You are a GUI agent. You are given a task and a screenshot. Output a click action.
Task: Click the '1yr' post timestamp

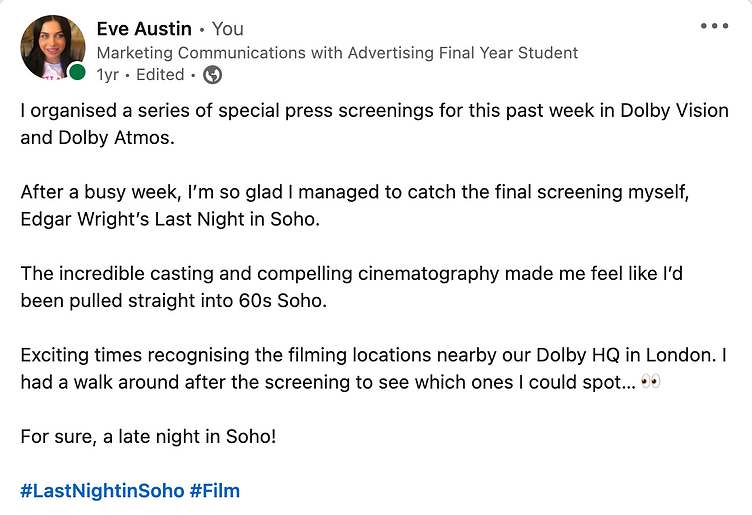(107, 75)
